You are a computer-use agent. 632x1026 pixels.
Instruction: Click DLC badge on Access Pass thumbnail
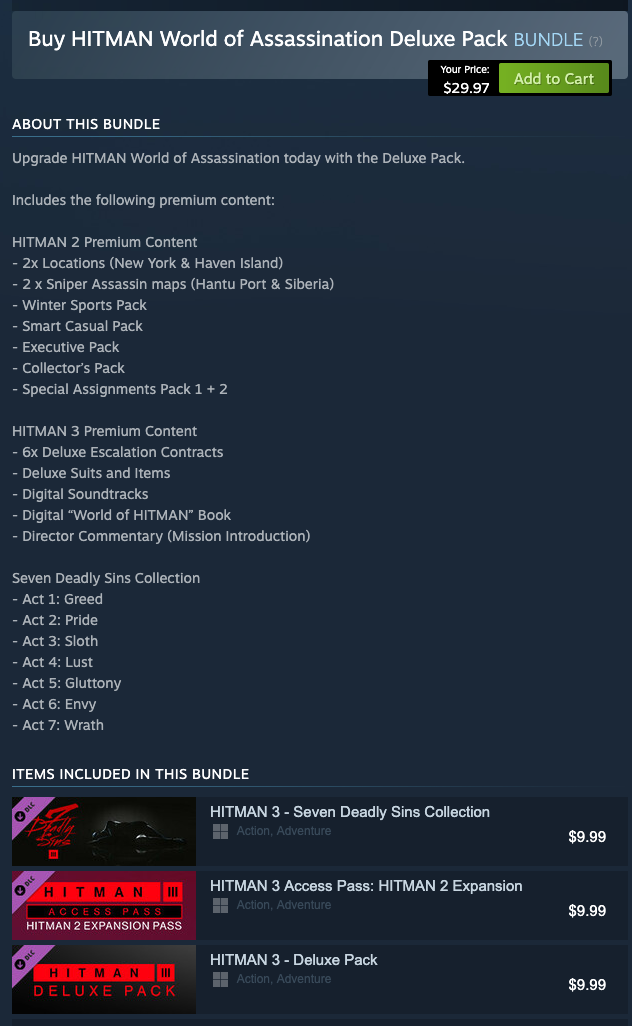(25, 885)
